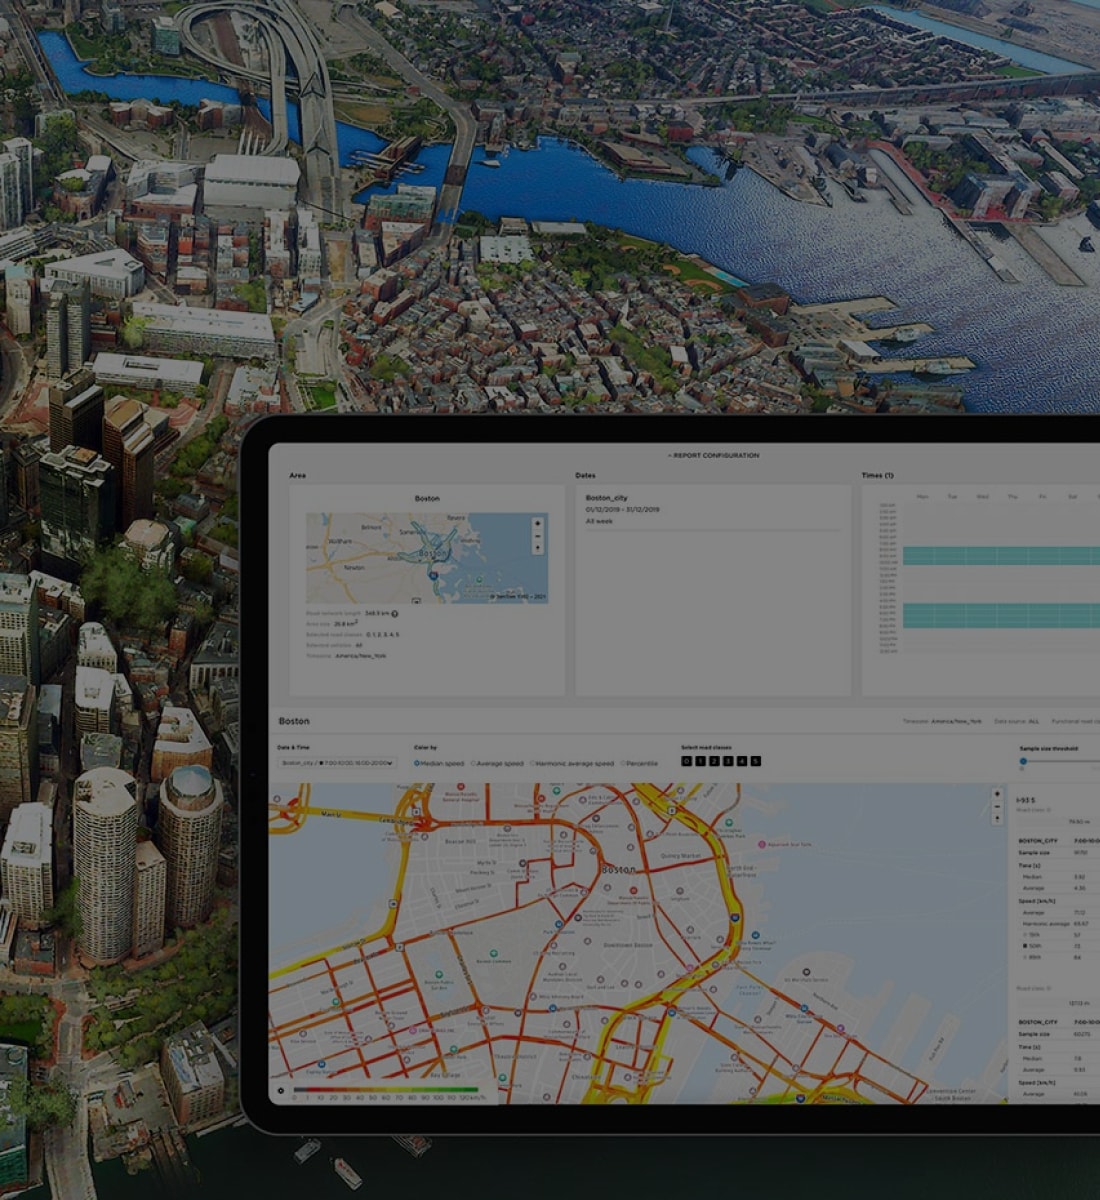
Task: Select the 50th percentile speed option
Action: point(1025,945)
